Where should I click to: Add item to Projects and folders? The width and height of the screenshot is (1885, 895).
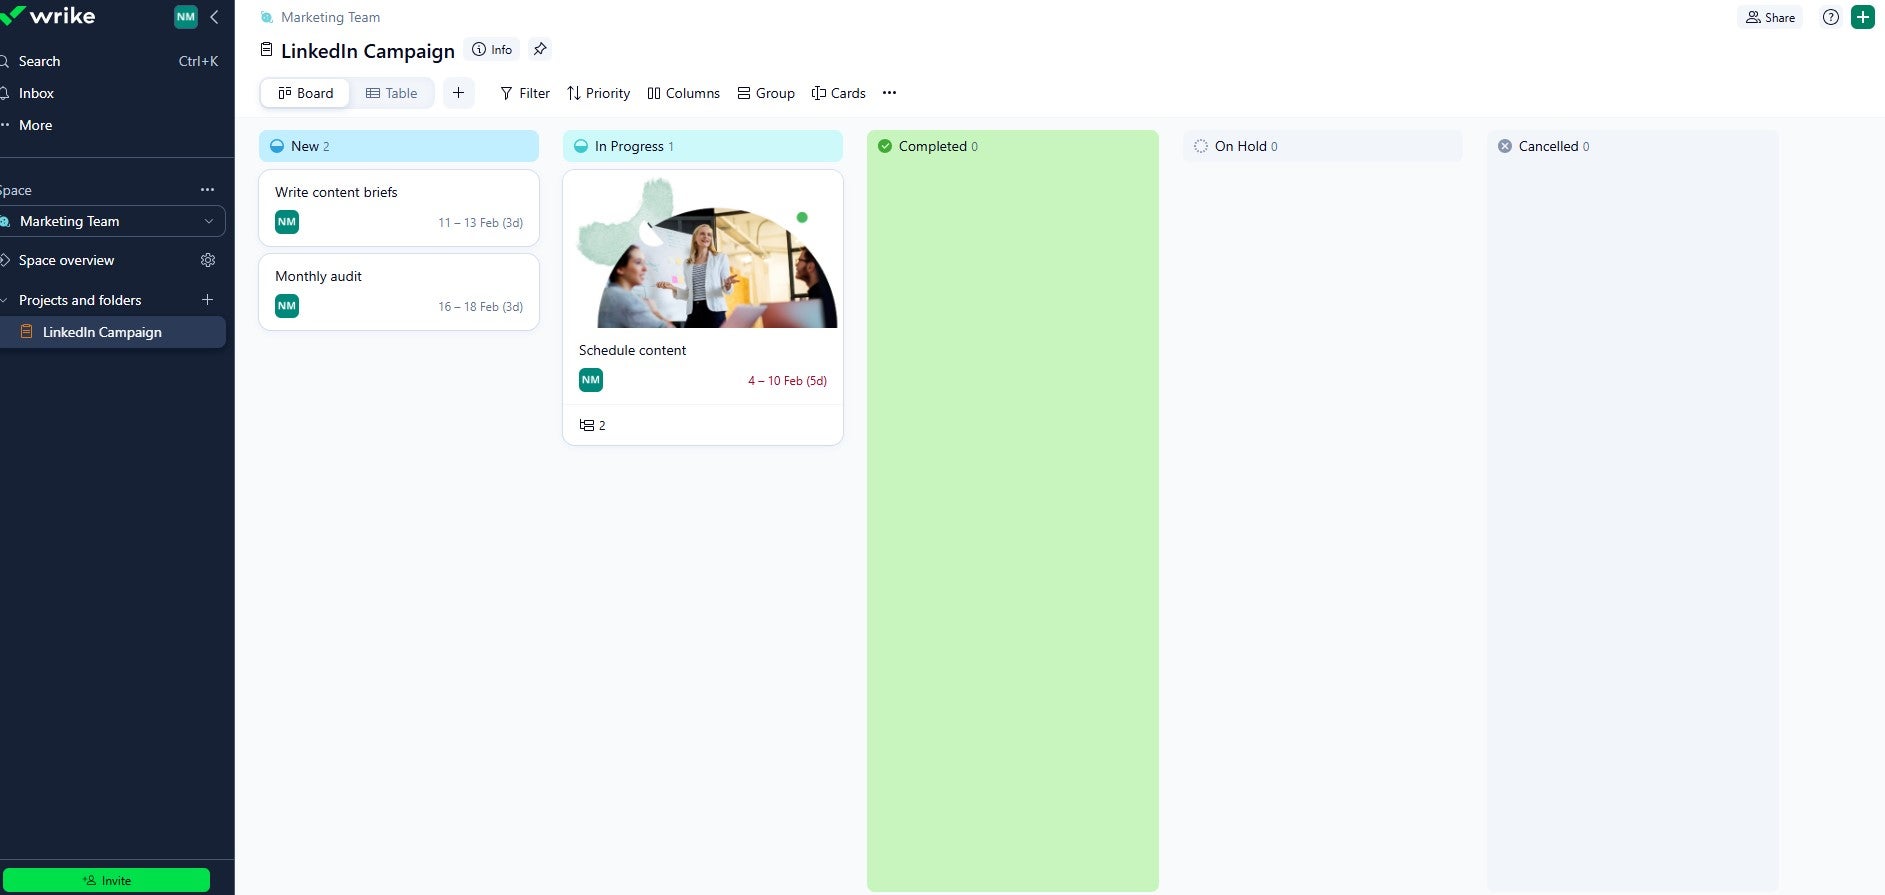[208, 300]
